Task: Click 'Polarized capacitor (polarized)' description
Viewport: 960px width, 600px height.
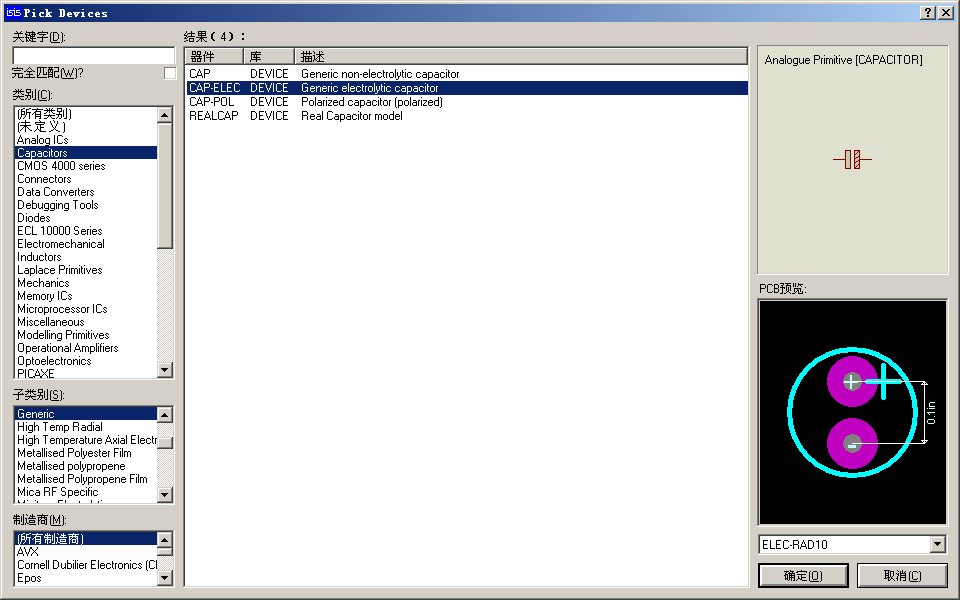Action: pos(372,102)
